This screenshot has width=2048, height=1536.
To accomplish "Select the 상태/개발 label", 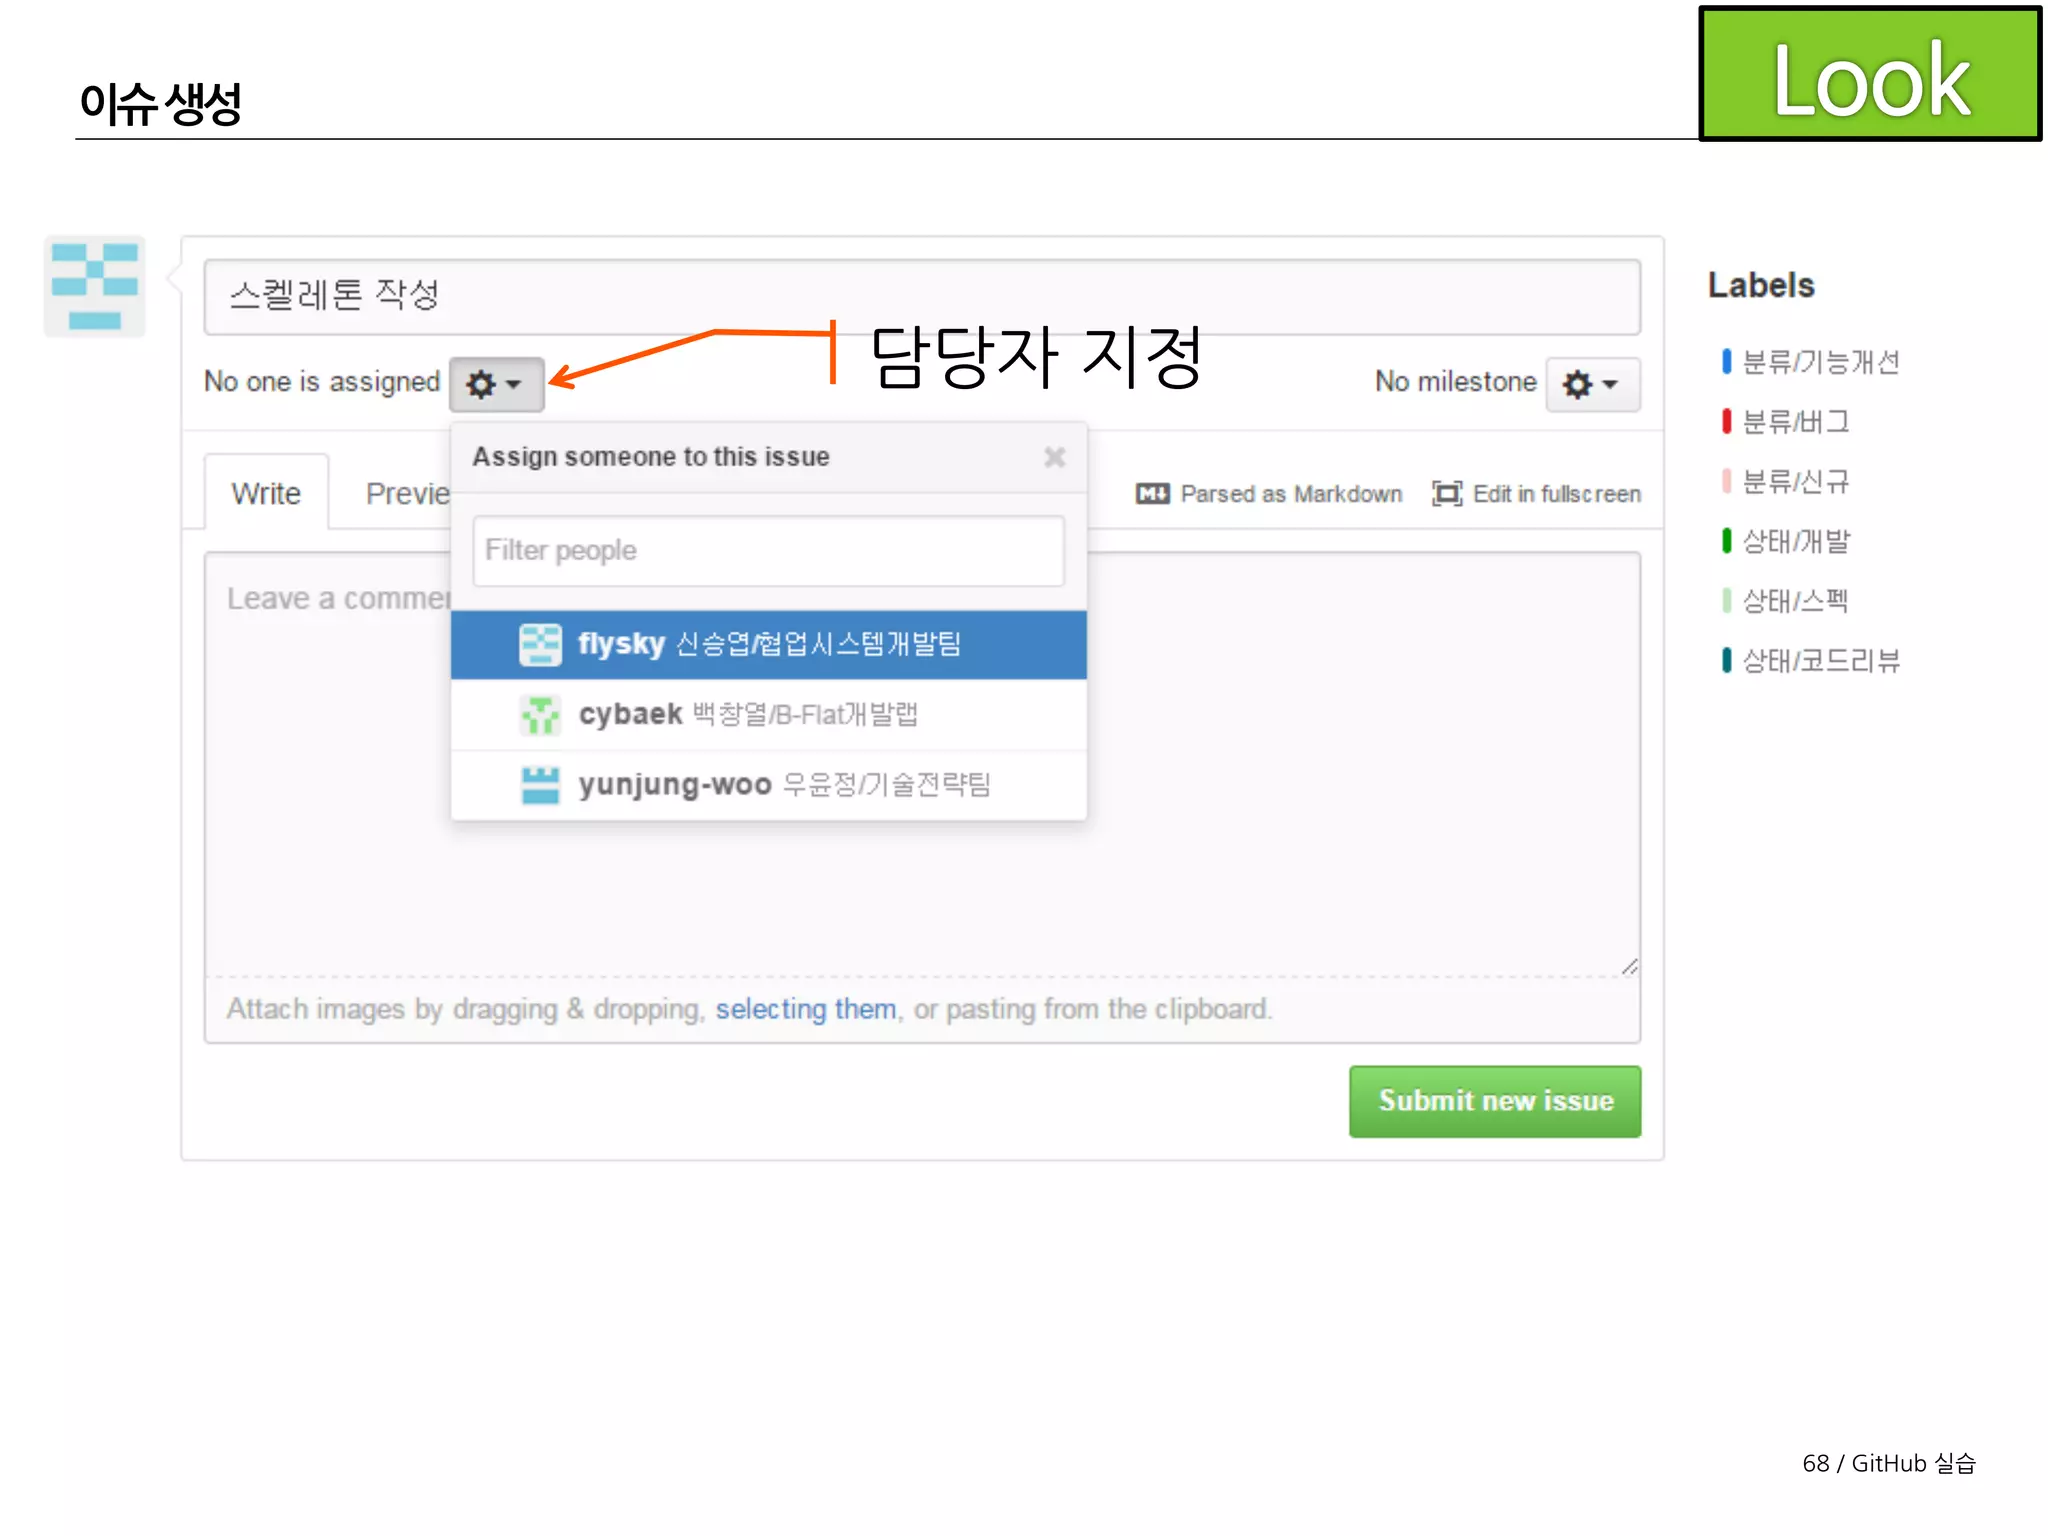I will [x=1796, y=541].
